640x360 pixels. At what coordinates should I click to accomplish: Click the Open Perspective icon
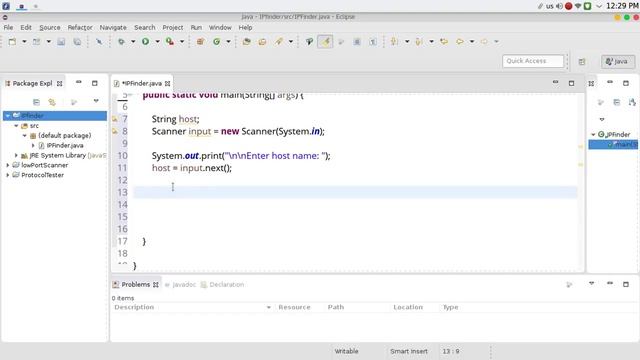582,62
